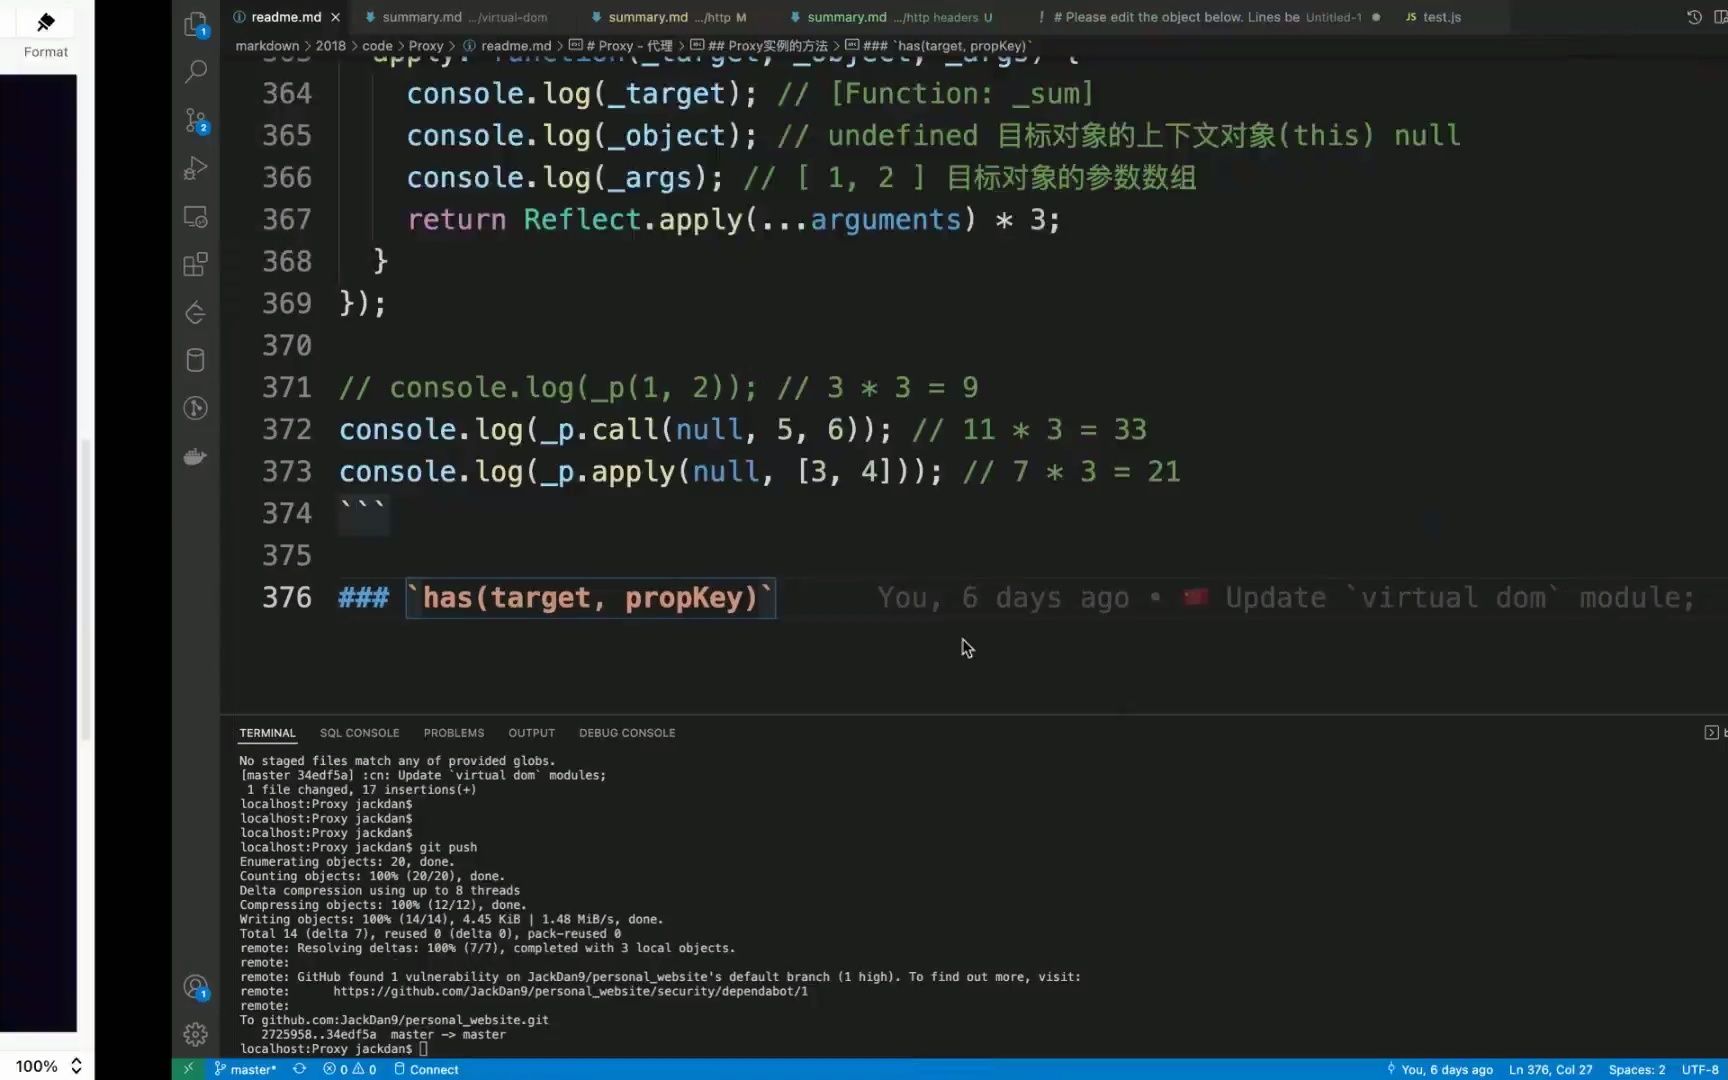Open the Extensions view icon
The width and height of the screenshot is (1728, 1080).
[196, 264]
